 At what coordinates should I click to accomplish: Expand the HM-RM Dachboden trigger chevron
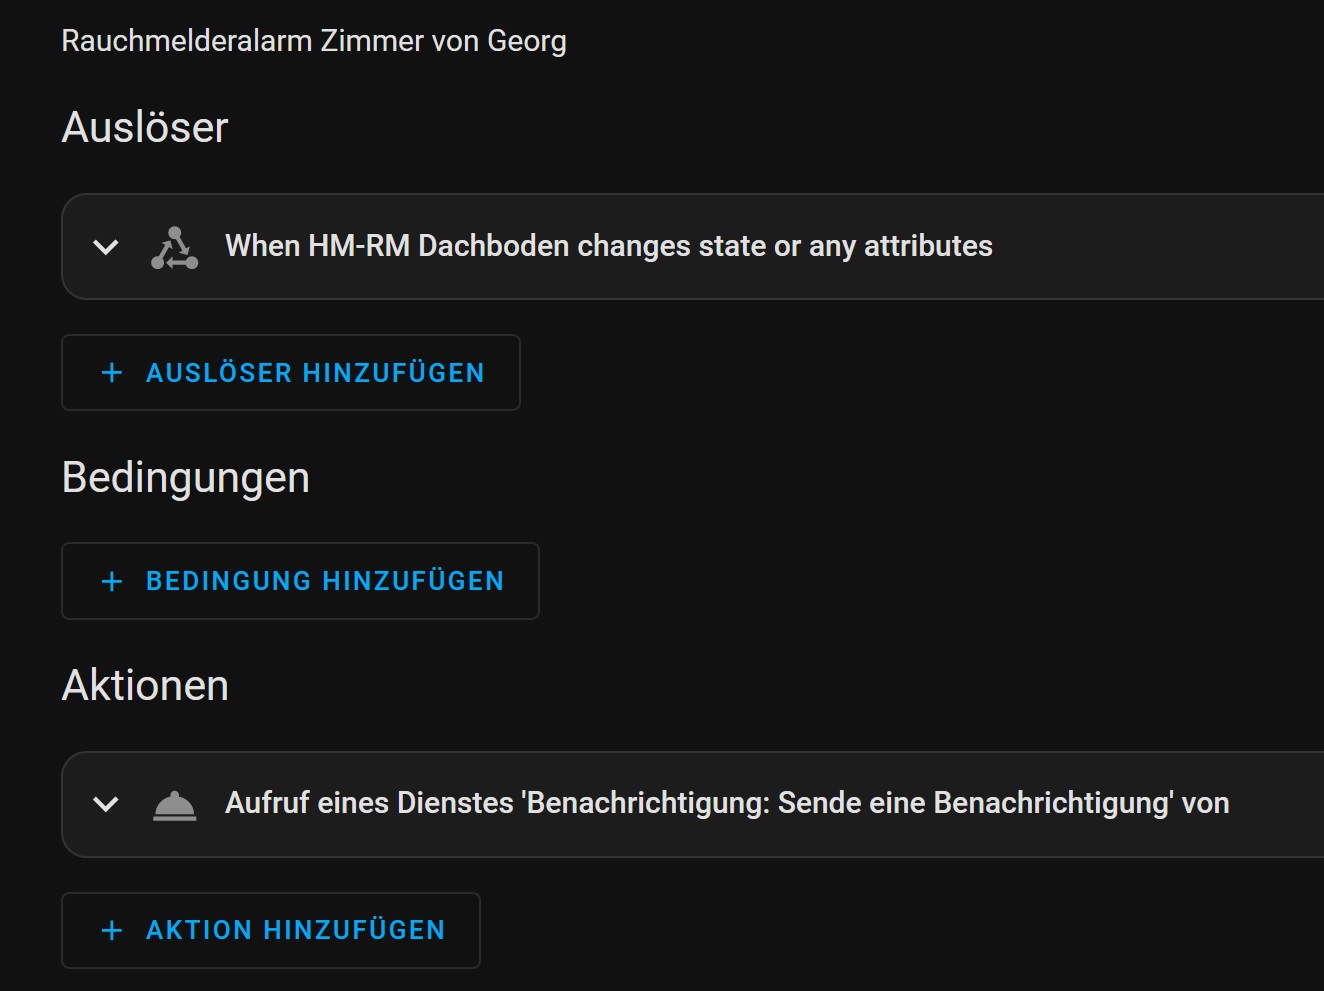pos(106,247)
